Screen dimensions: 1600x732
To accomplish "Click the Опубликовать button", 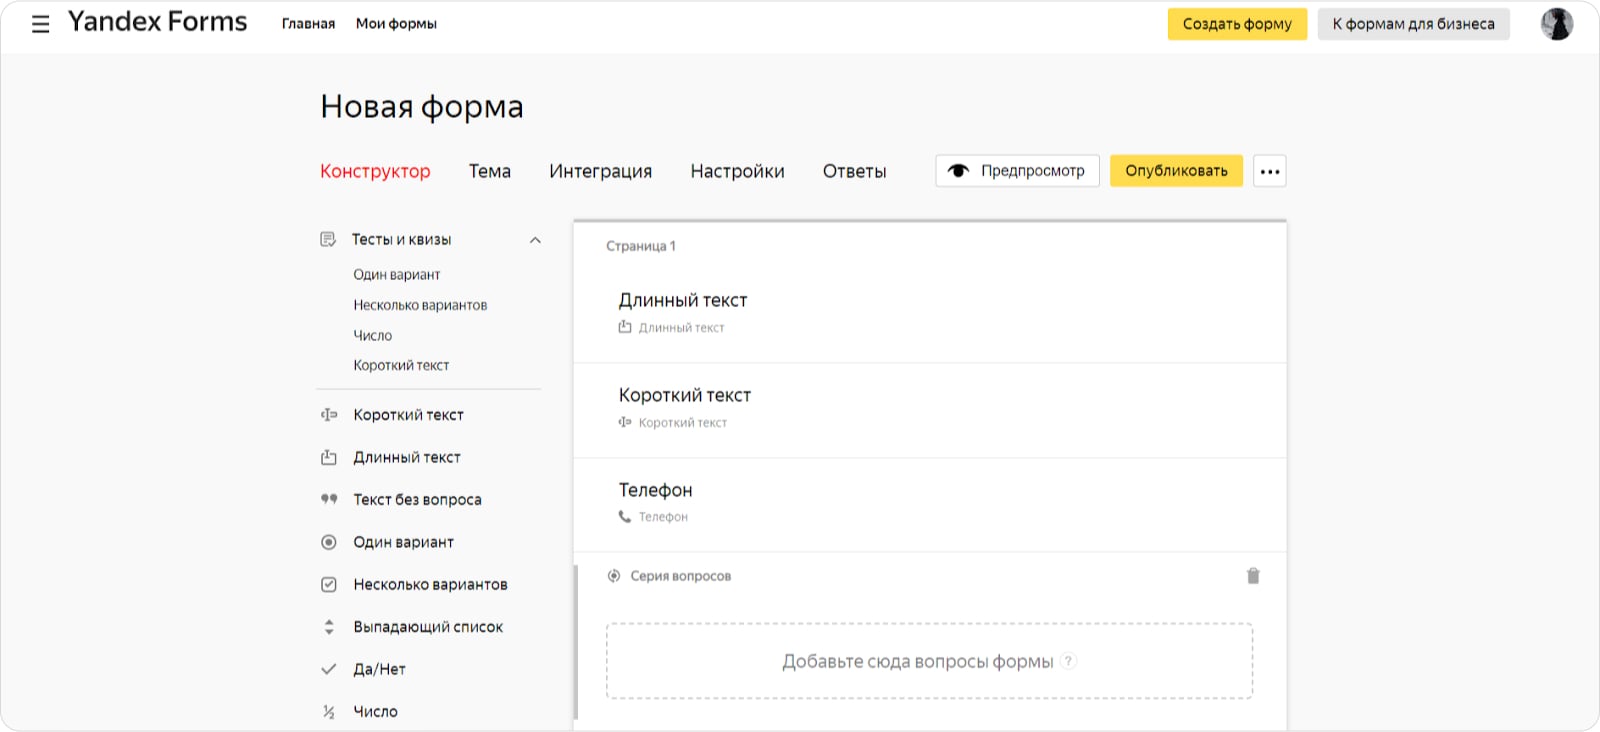I will [x=1176, y=171].
